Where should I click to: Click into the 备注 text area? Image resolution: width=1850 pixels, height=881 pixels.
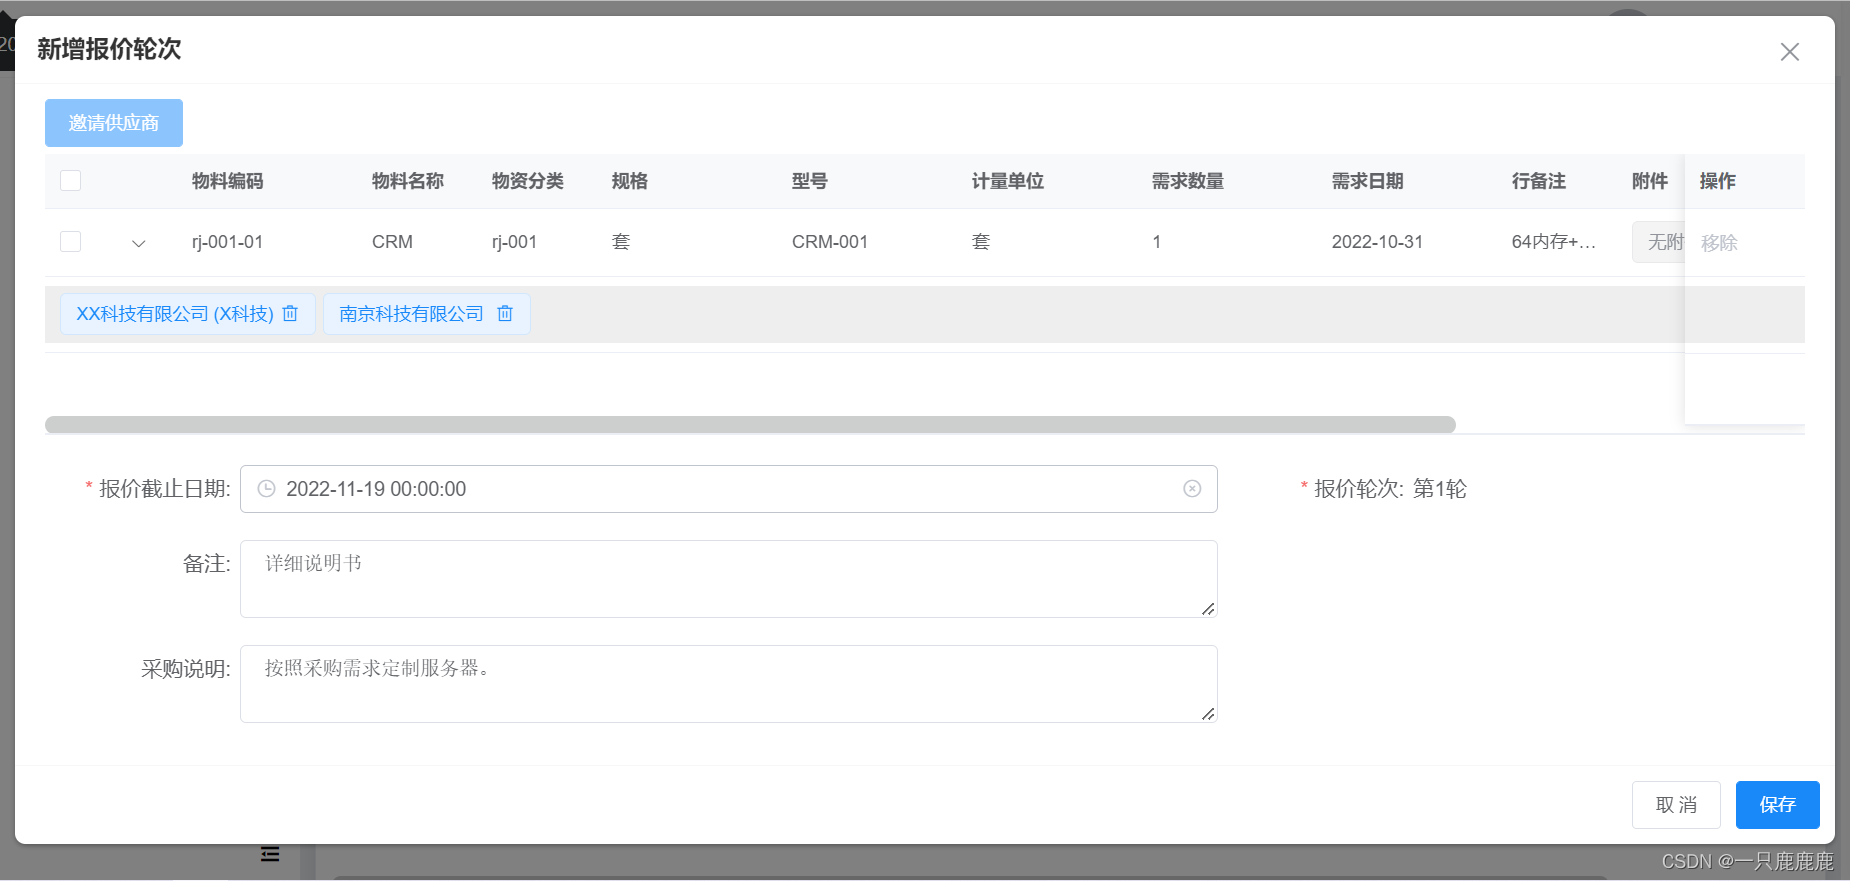point(729,579)
